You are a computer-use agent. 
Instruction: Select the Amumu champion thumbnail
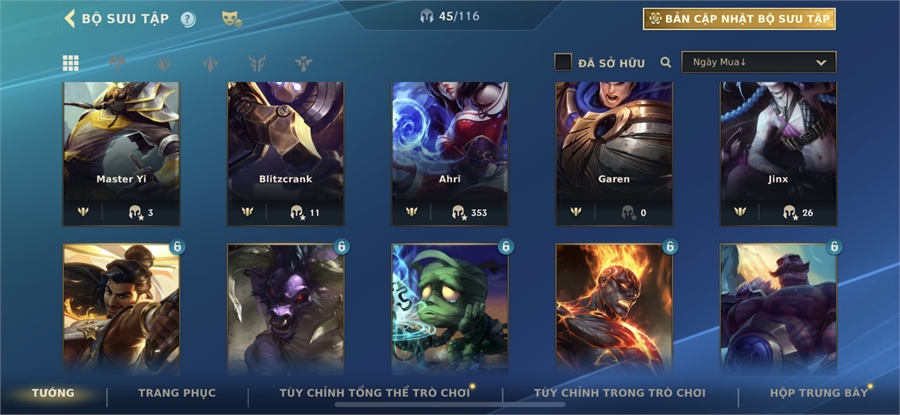click(449, 310)
